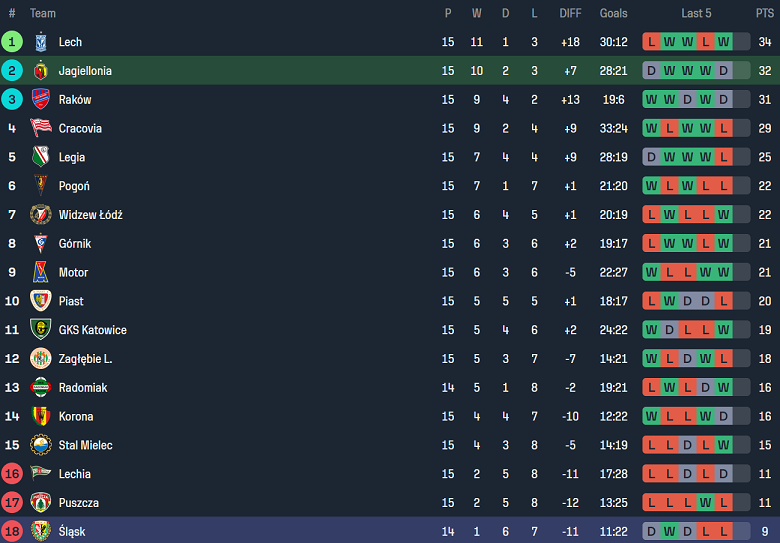Click position badge 16 for Lechia

click(12, 474)
